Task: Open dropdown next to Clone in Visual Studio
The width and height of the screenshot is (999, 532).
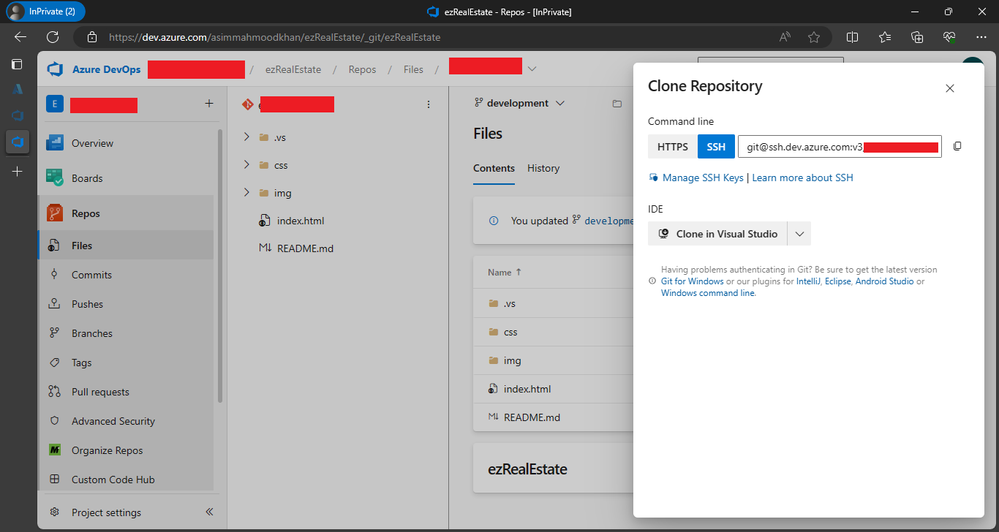Action: (x=799, y=234)
